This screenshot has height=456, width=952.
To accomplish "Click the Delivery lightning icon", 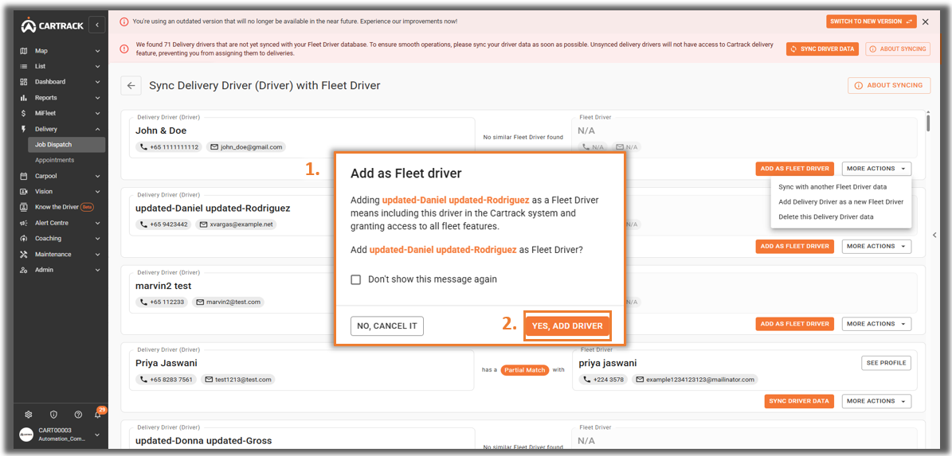I will (24, 129).
